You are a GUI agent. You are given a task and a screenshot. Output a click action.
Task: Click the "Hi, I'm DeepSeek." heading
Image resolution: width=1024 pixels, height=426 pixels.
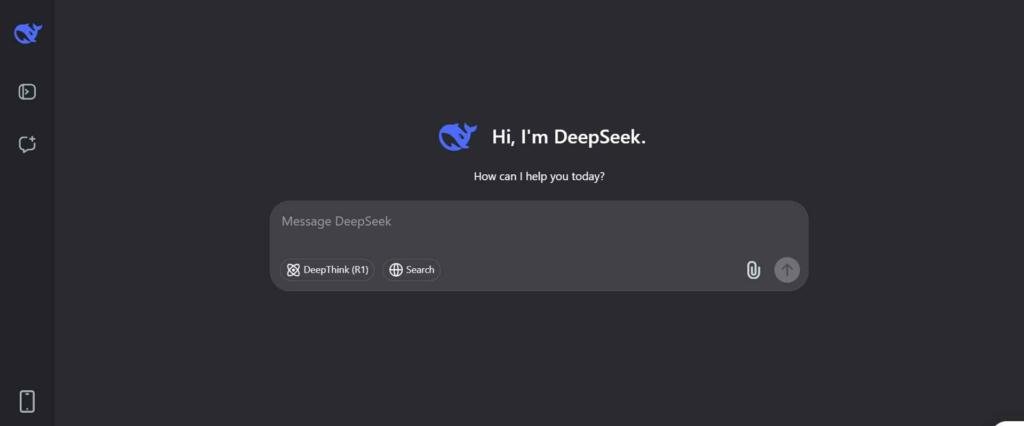(569, 137)
